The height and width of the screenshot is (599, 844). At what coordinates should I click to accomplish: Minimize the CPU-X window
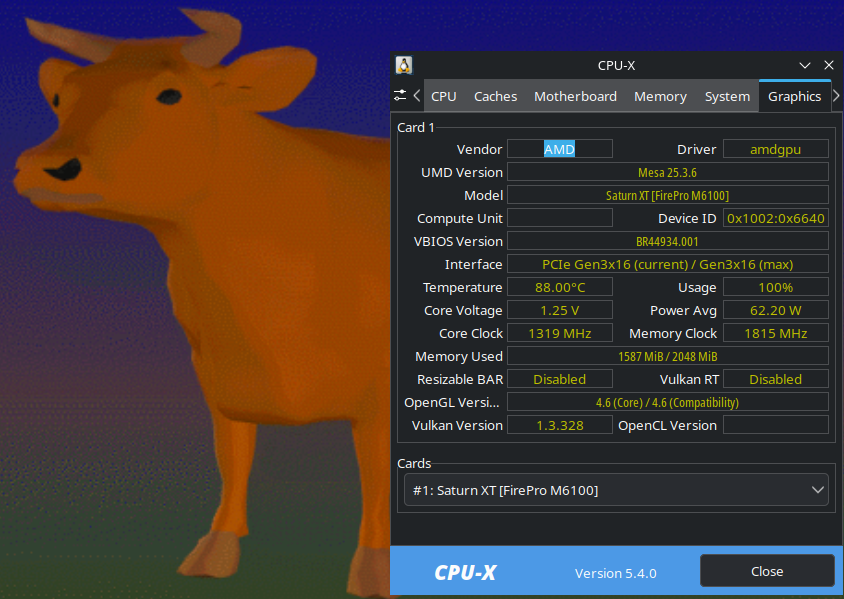tap(805, 65)
